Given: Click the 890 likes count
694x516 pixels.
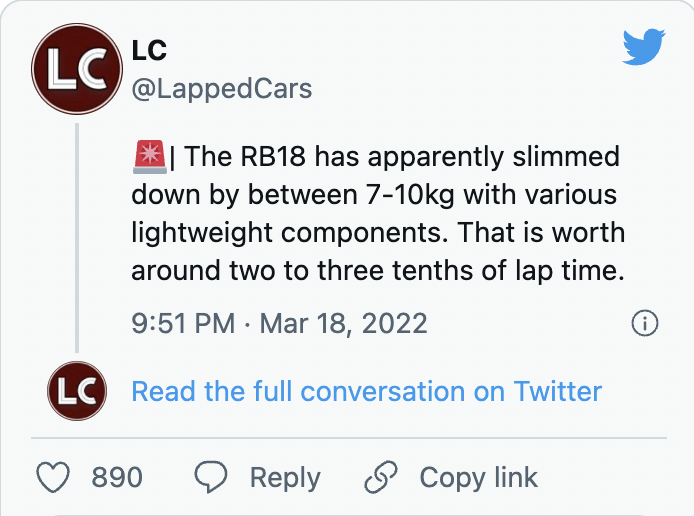Looking at the screenshot, I should tap(117, 477).
